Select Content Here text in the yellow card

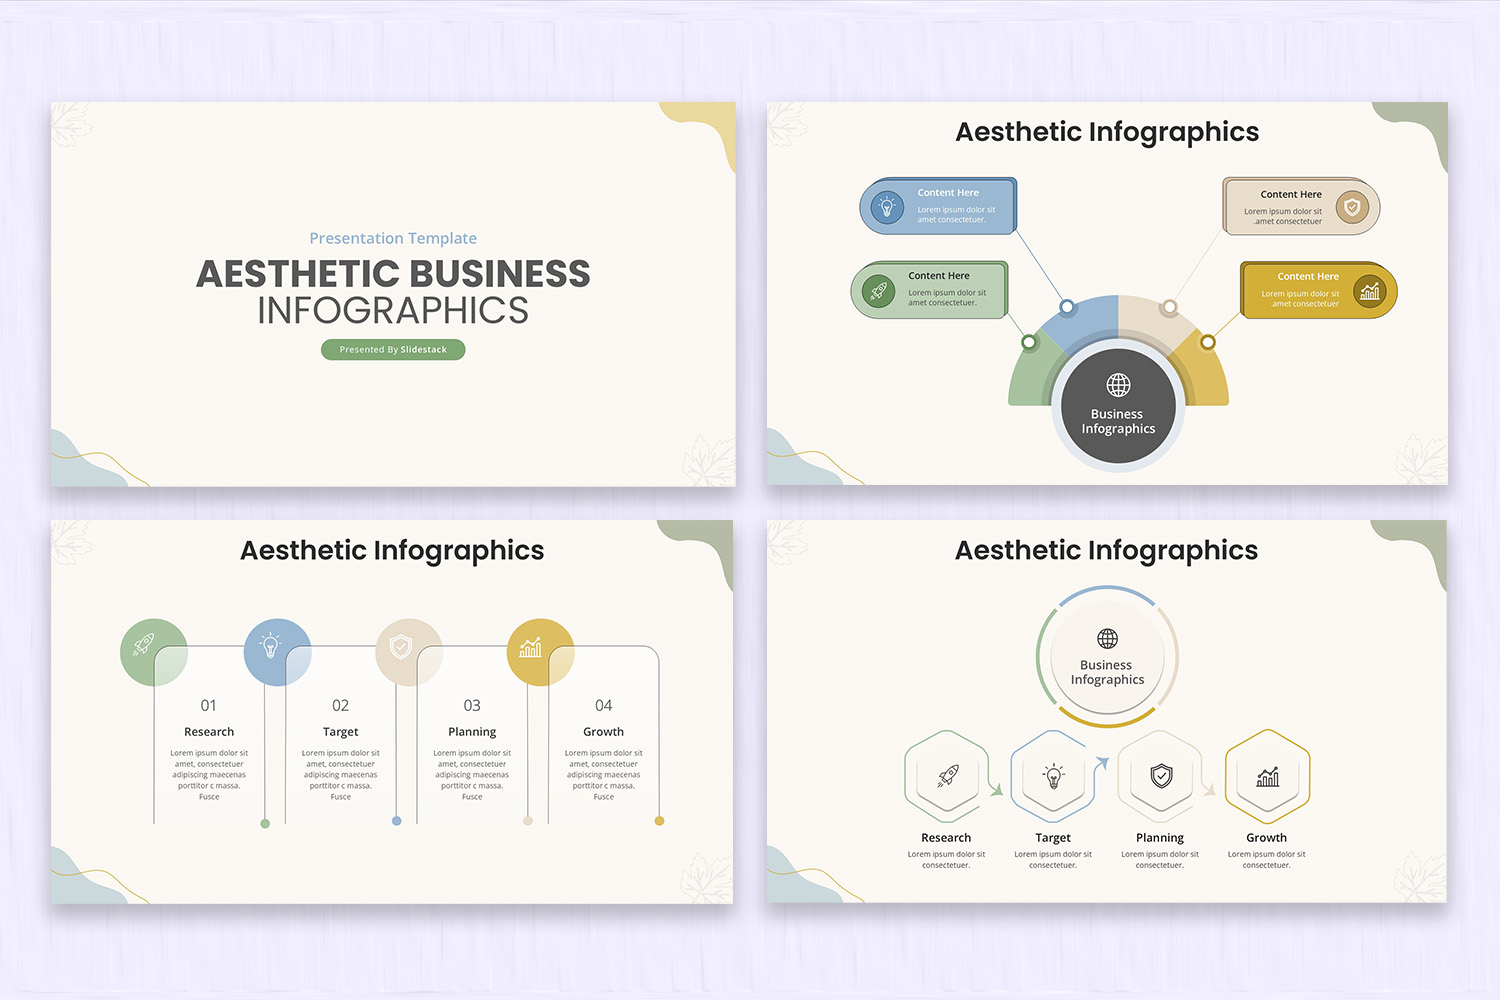1308,277
